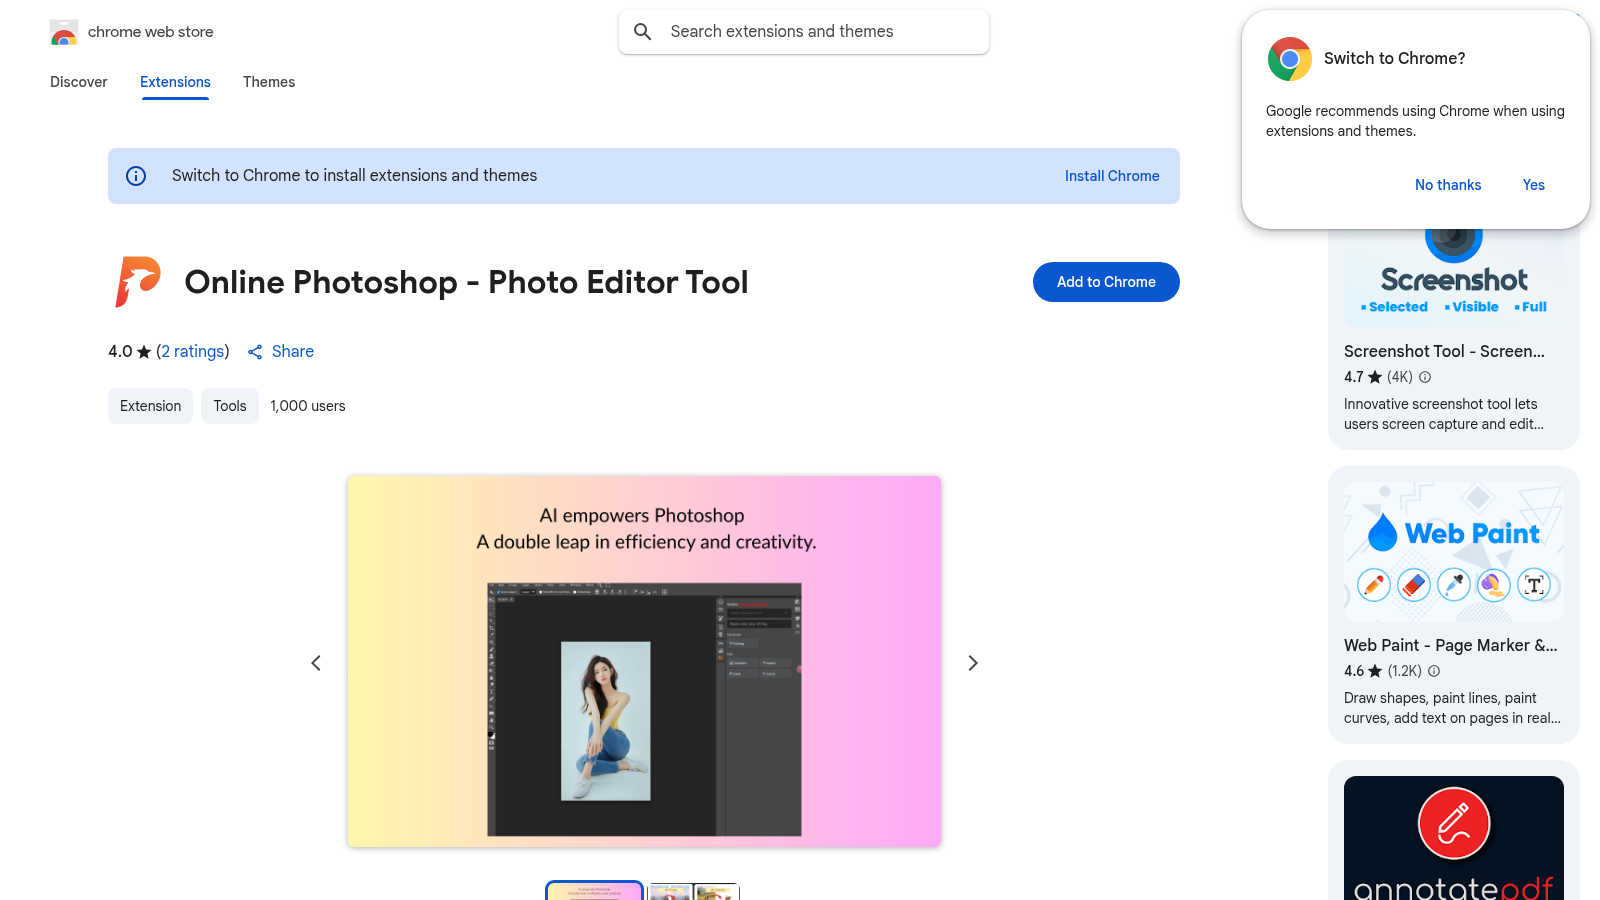Click the Online Photoshop extension logo
1600x900 pixels.
pyautogui.click(x=138, y=281)
